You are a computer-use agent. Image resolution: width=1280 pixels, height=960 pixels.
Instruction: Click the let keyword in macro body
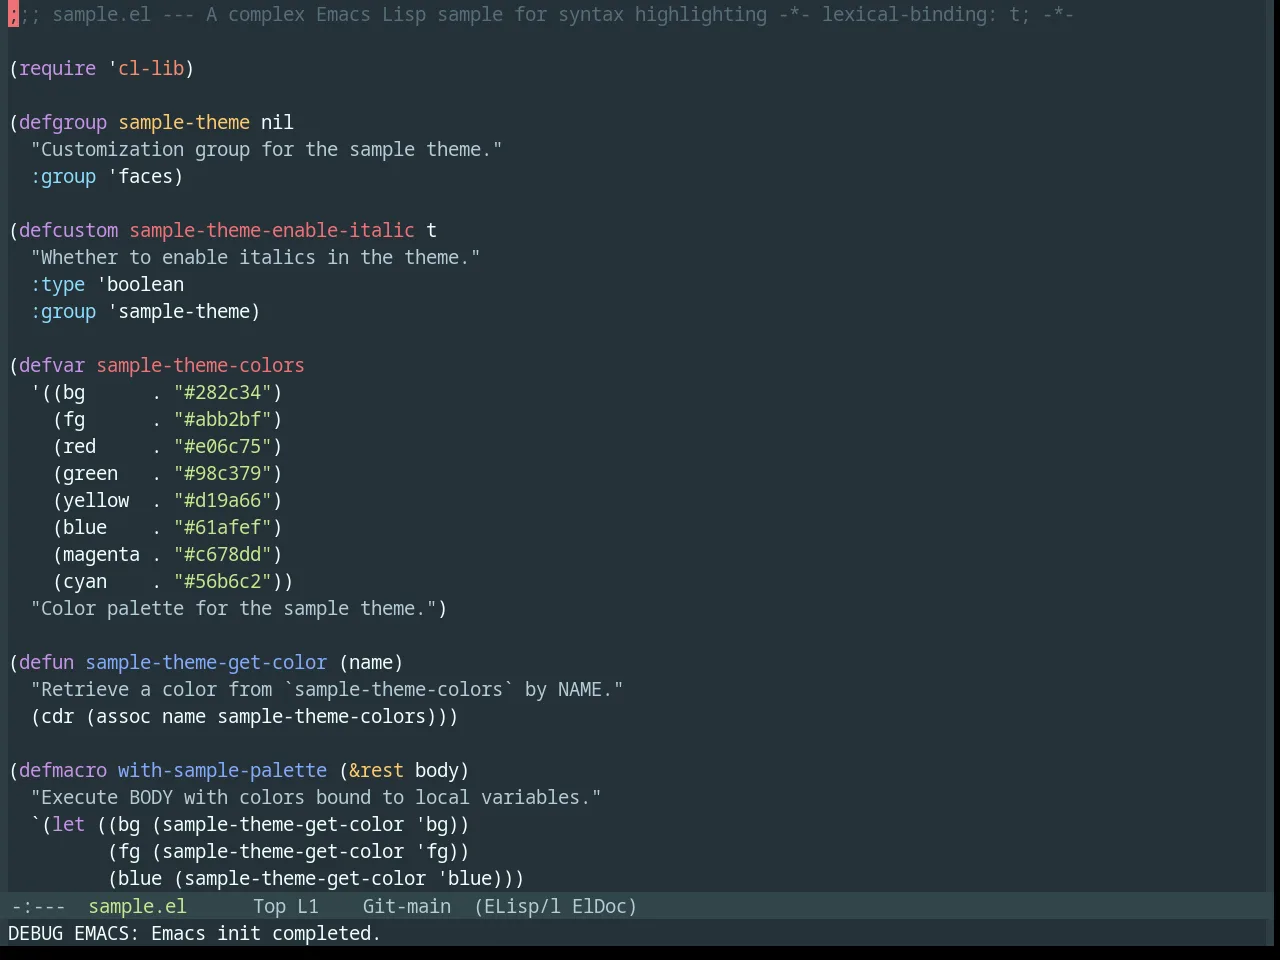click(69, 824)
